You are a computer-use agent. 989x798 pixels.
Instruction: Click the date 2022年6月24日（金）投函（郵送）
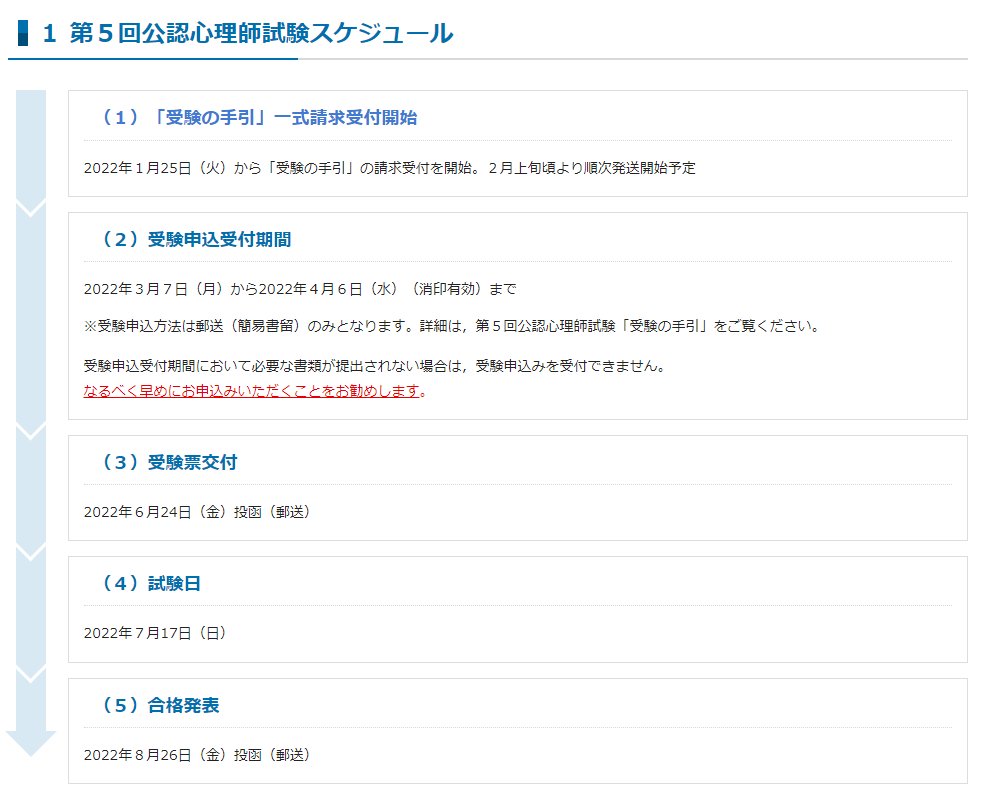tap(197, 512)
